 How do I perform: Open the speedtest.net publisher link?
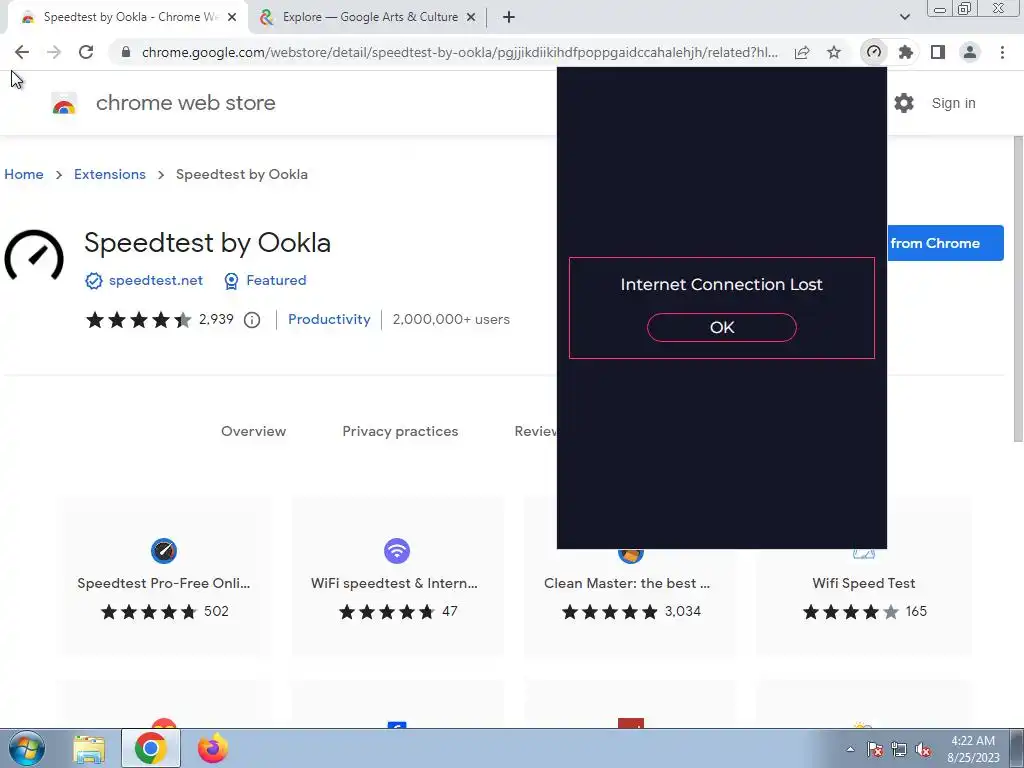(155, 281)
